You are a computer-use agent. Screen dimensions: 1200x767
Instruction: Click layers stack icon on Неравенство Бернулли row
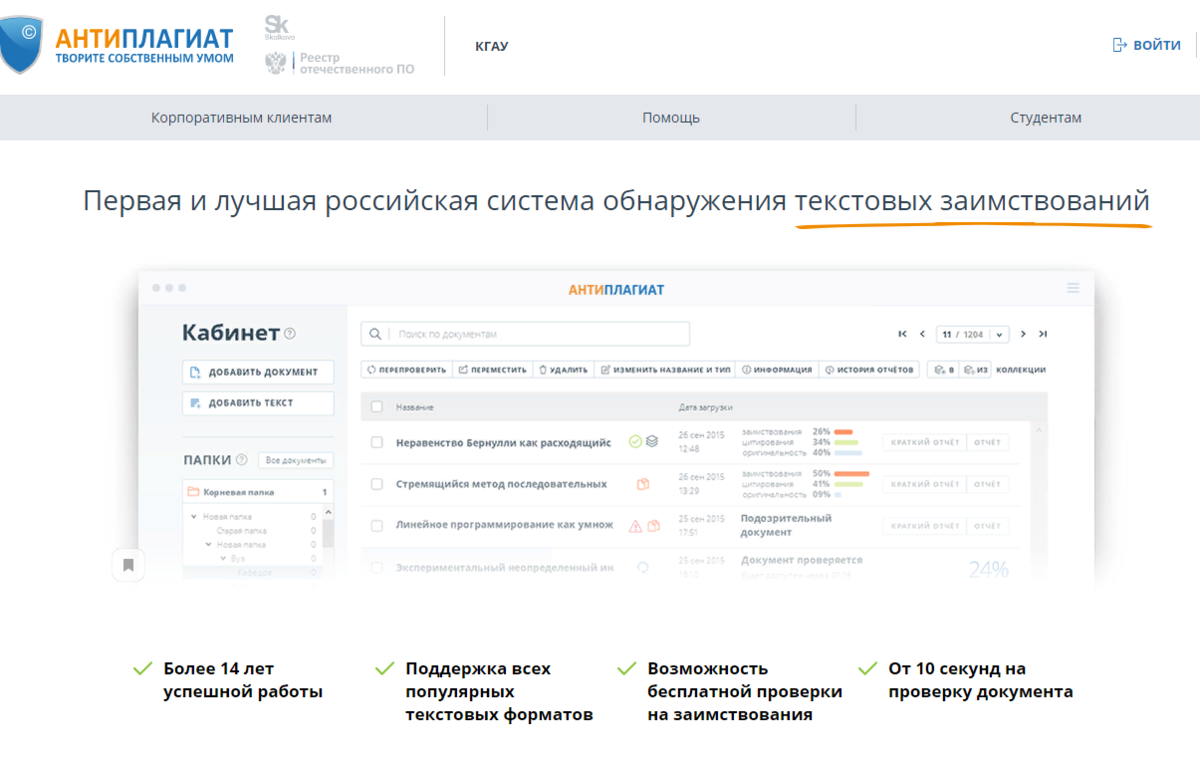[652, 441]
